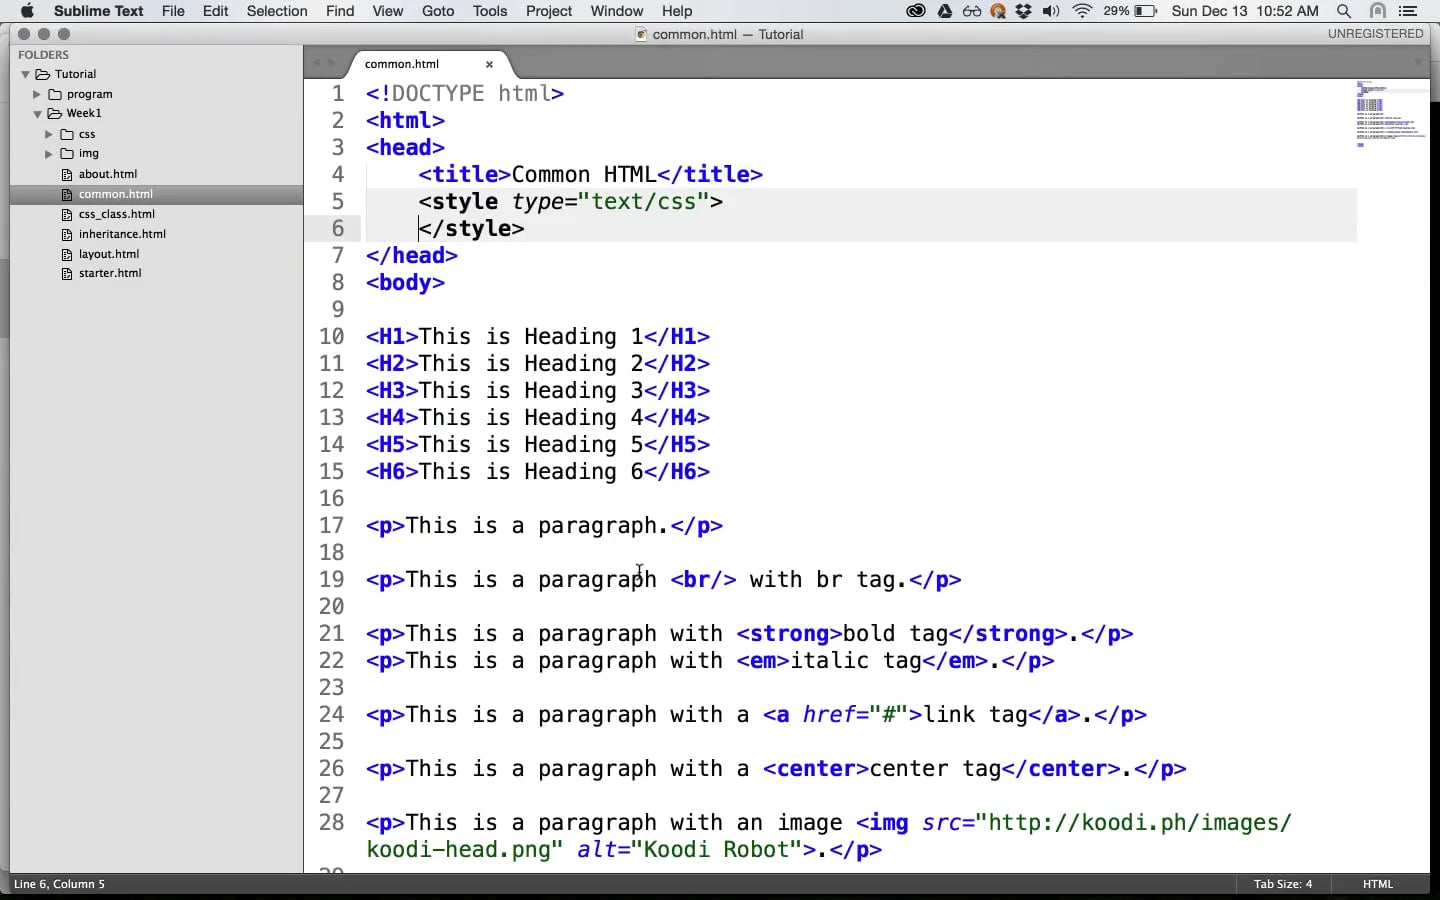Change Tab Size: 4 setting

click(1283, 884)
